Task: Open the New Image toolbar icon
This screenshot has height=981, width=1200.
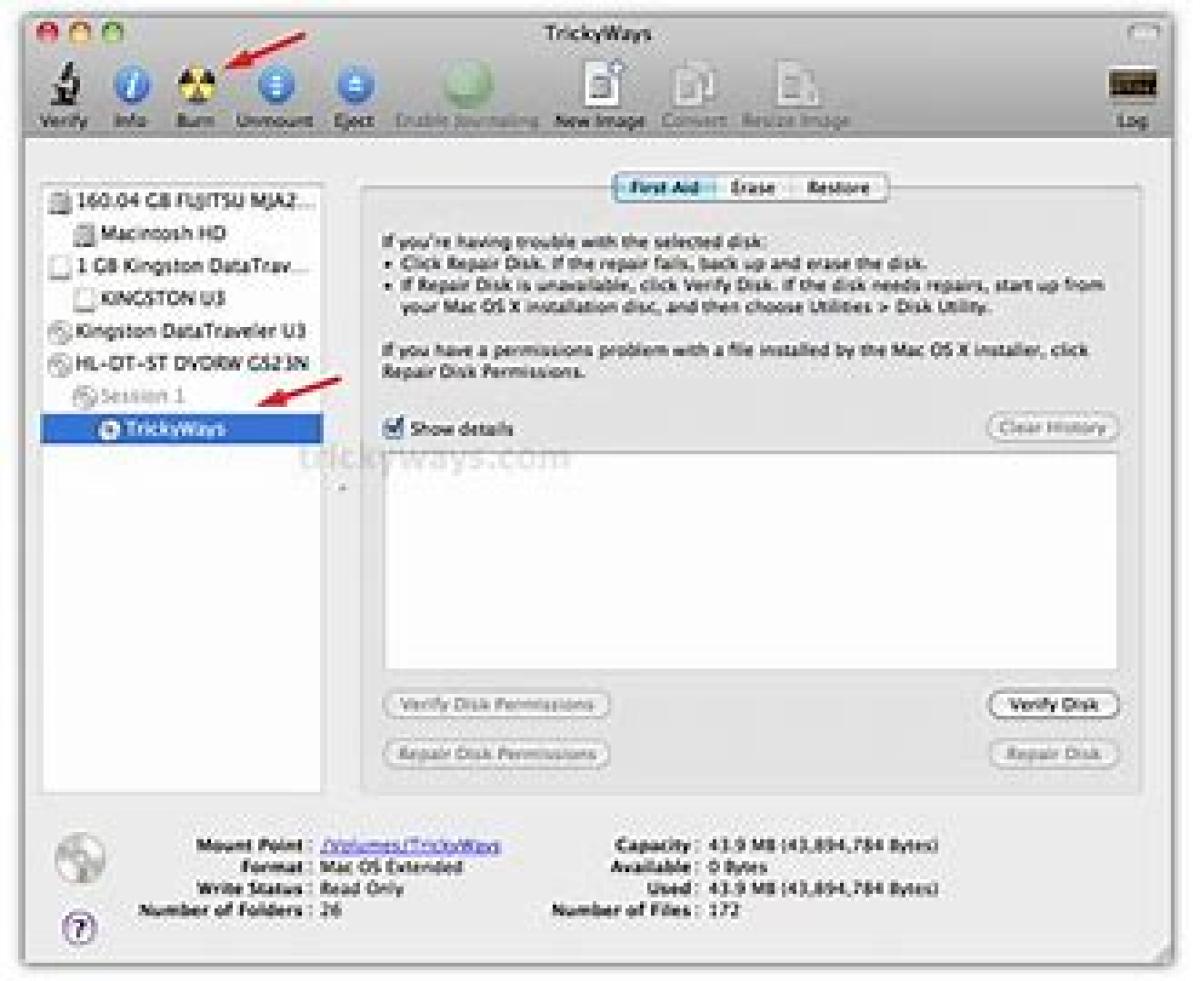Action: (600, 88)
